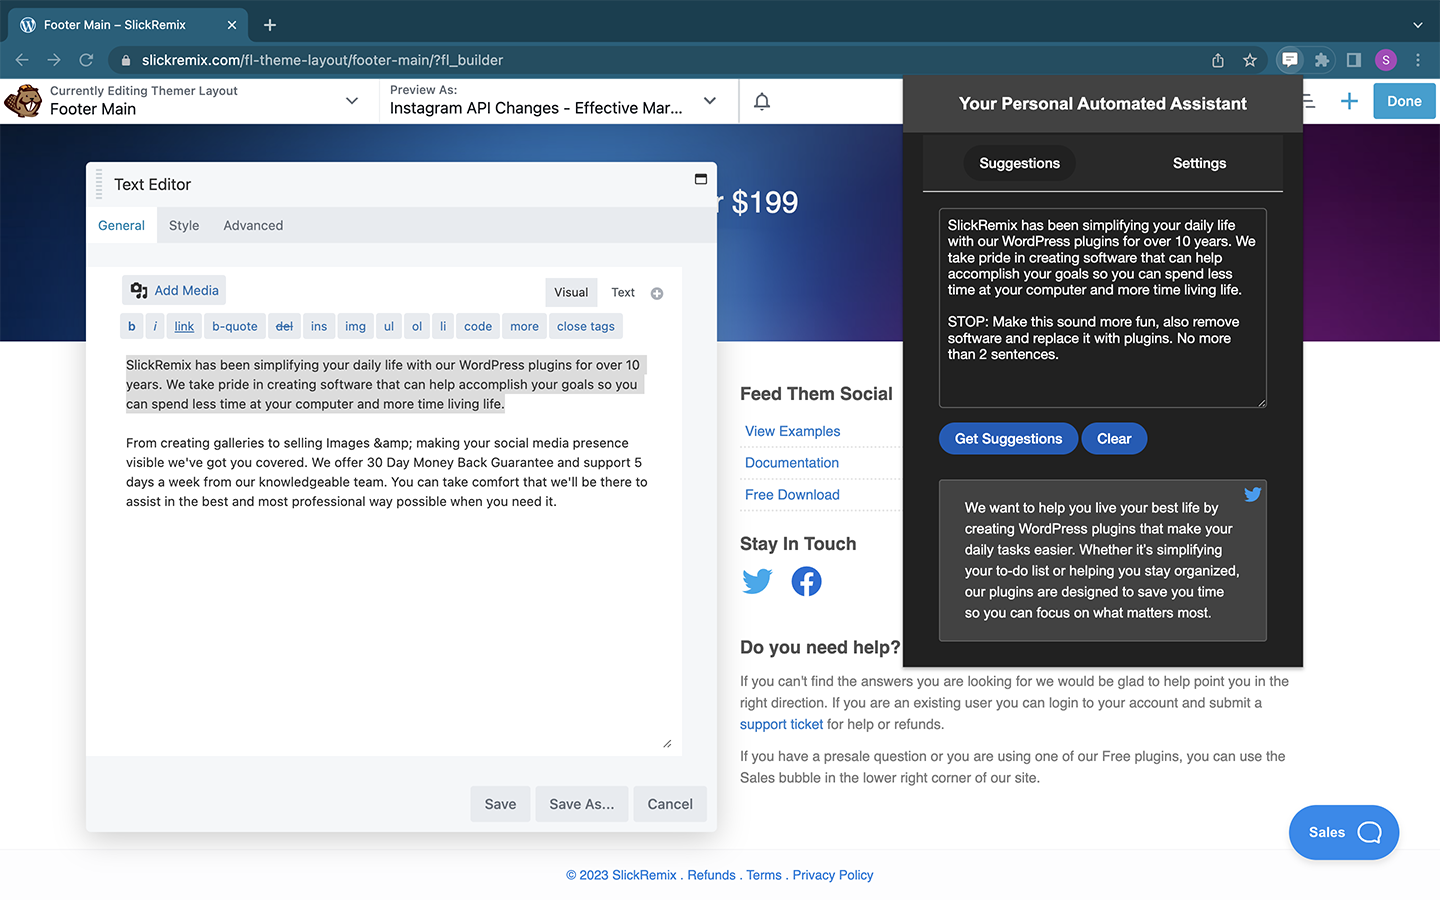Viewport: 1440px width, 900px height.
Task: Open the Extensions puzzle icon
Action: click(x=1322, y=60)
